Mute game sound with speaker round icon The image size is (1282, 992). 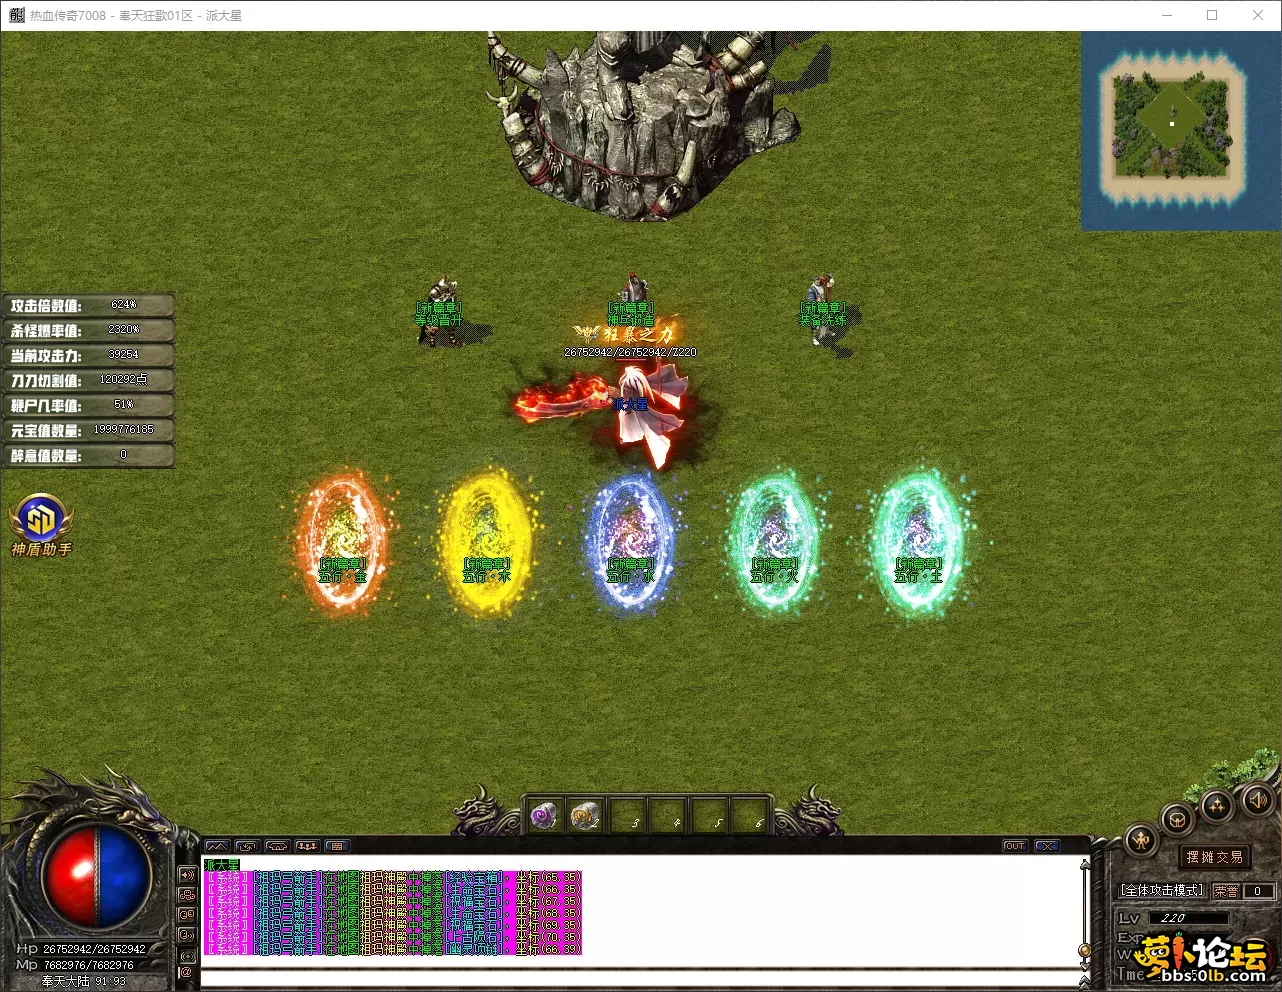click(x=1256, y=799)
